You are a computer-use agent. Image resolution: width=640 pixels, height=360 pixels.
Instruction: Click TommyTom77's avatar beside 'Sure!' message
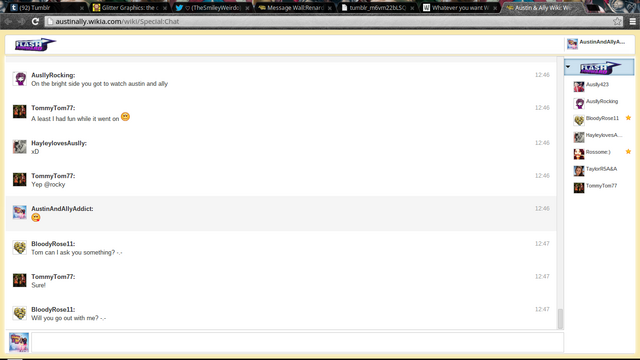19,280
